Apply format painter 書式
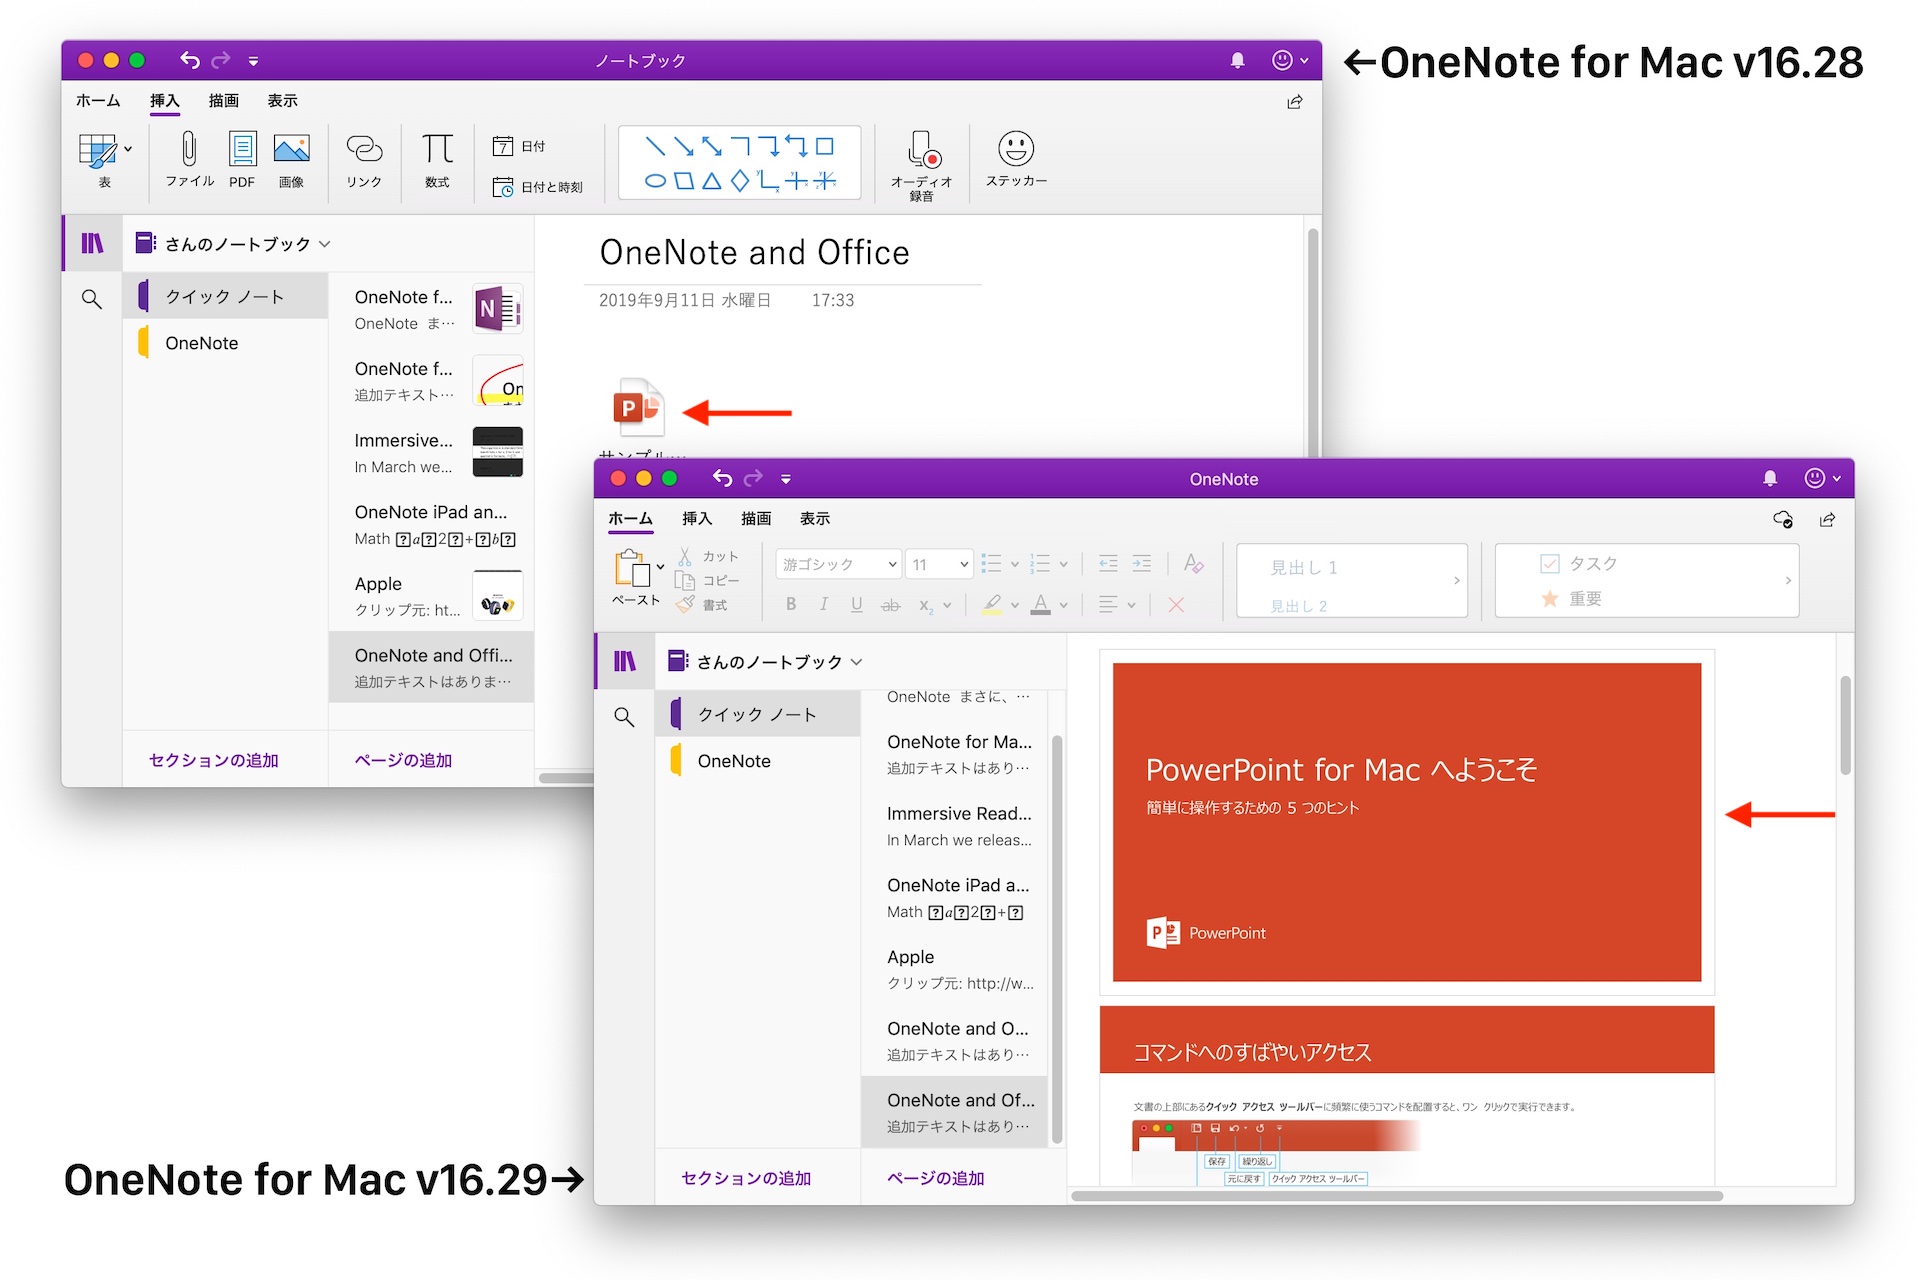The width and height of the screenshot is (1920, 1280). [702, 605]
